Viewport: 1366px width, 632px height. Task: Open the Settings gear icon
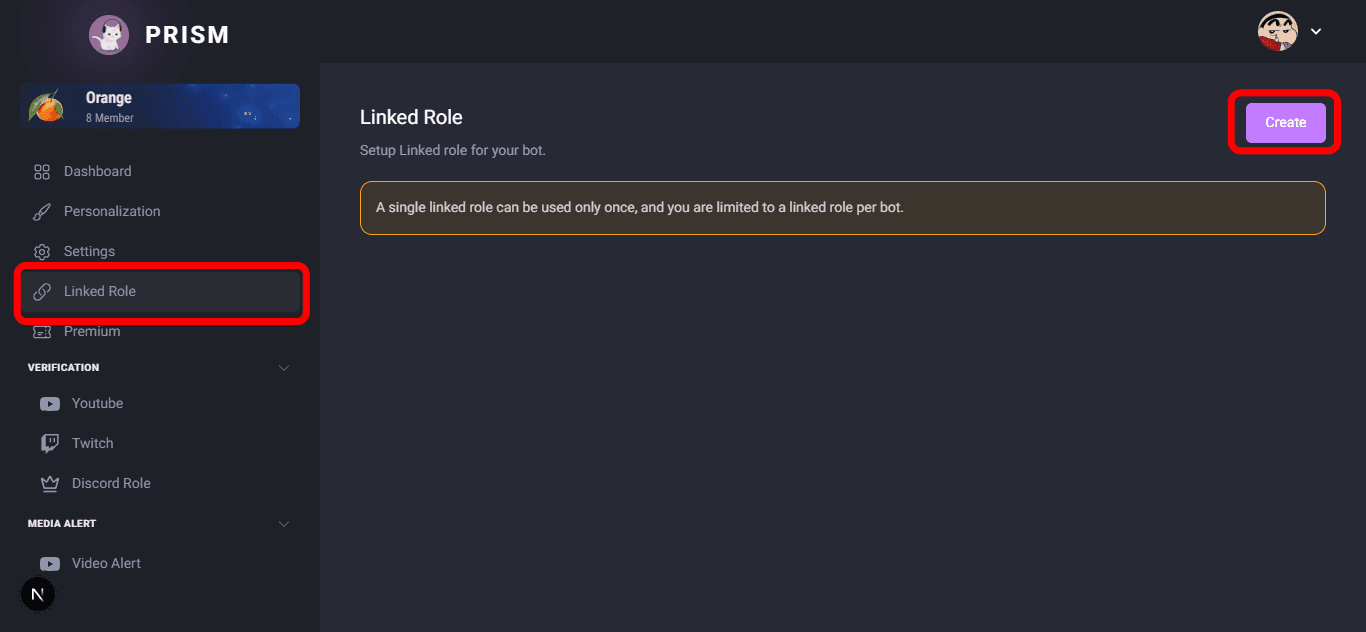[42, 252]
